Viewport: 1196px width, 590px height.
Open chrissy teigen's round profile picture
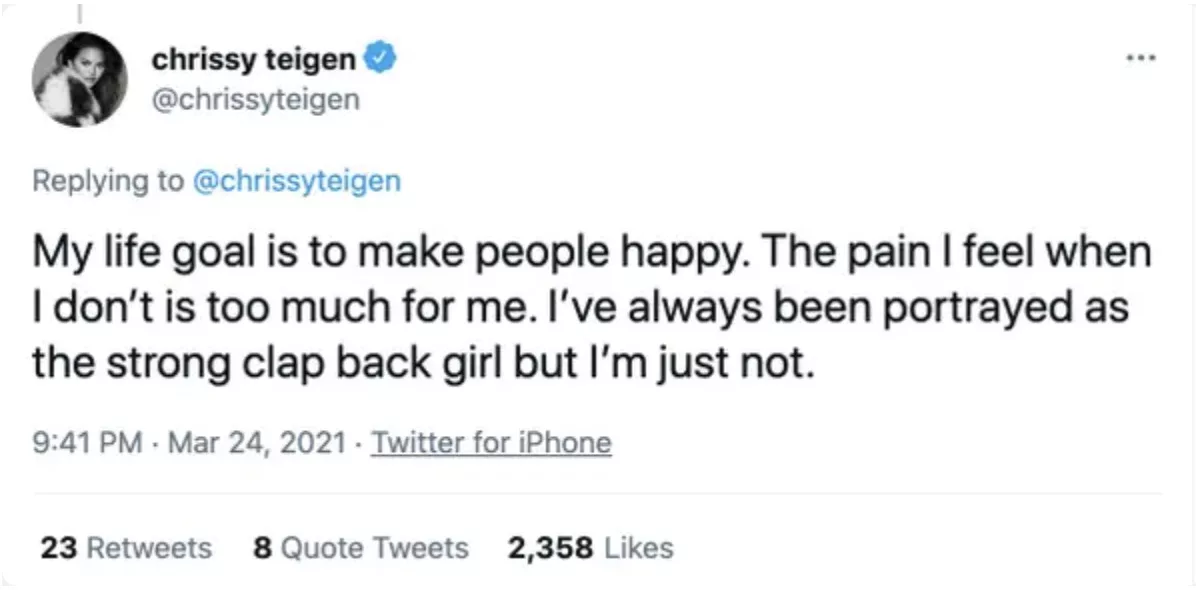(x=79, y=80)
